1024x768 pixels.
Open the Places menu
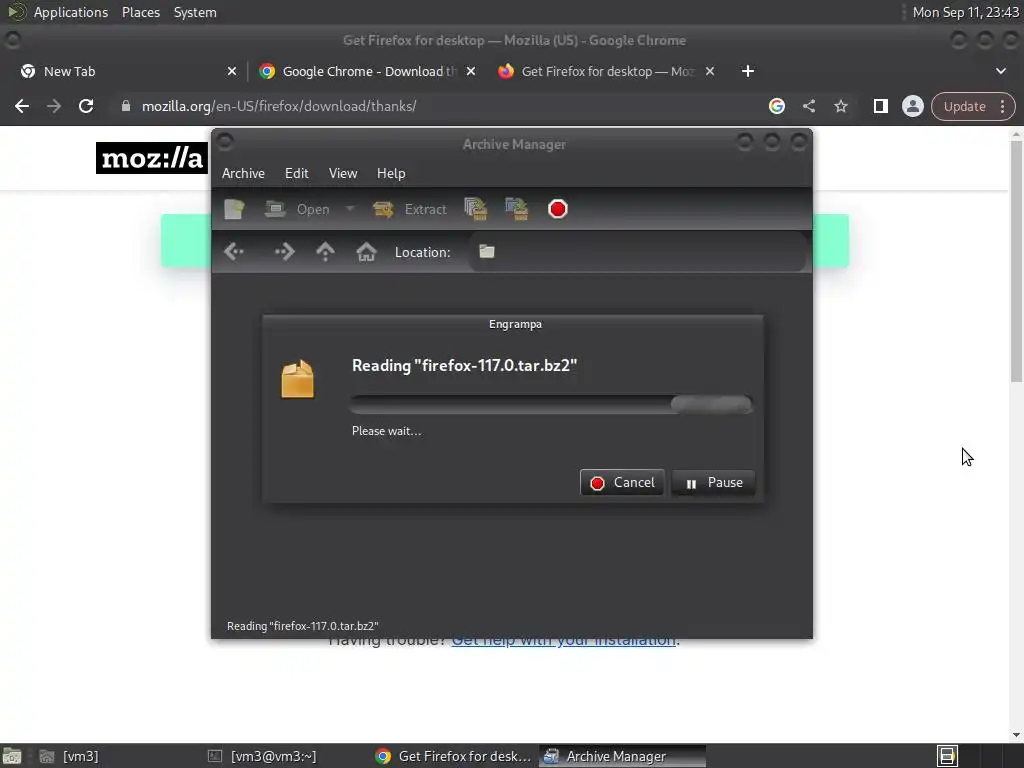140,12
